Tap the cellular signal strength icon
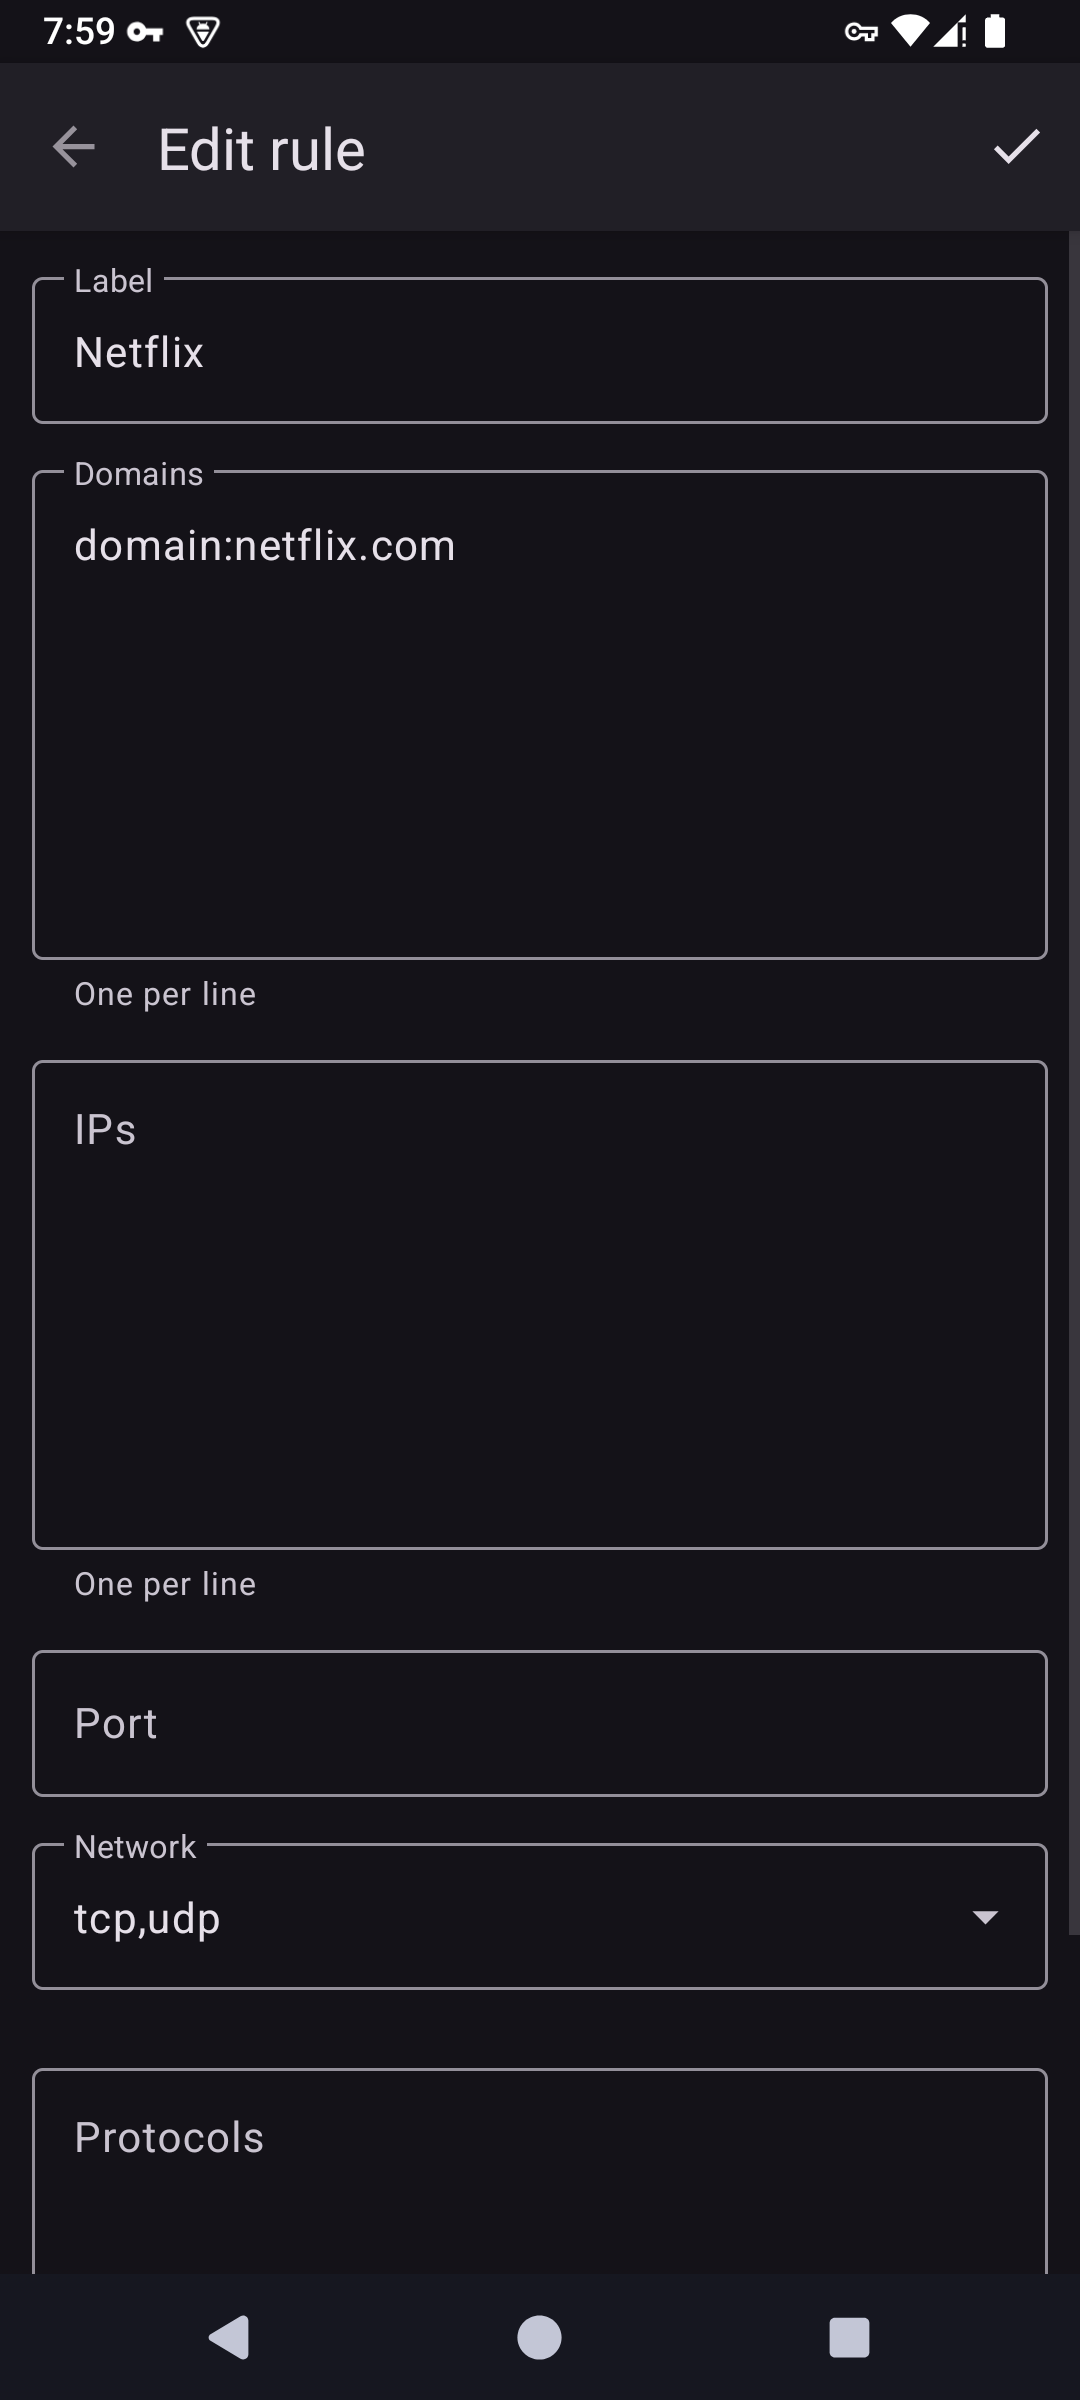This screenshot has width=1080, height=2400. (947, 32)
